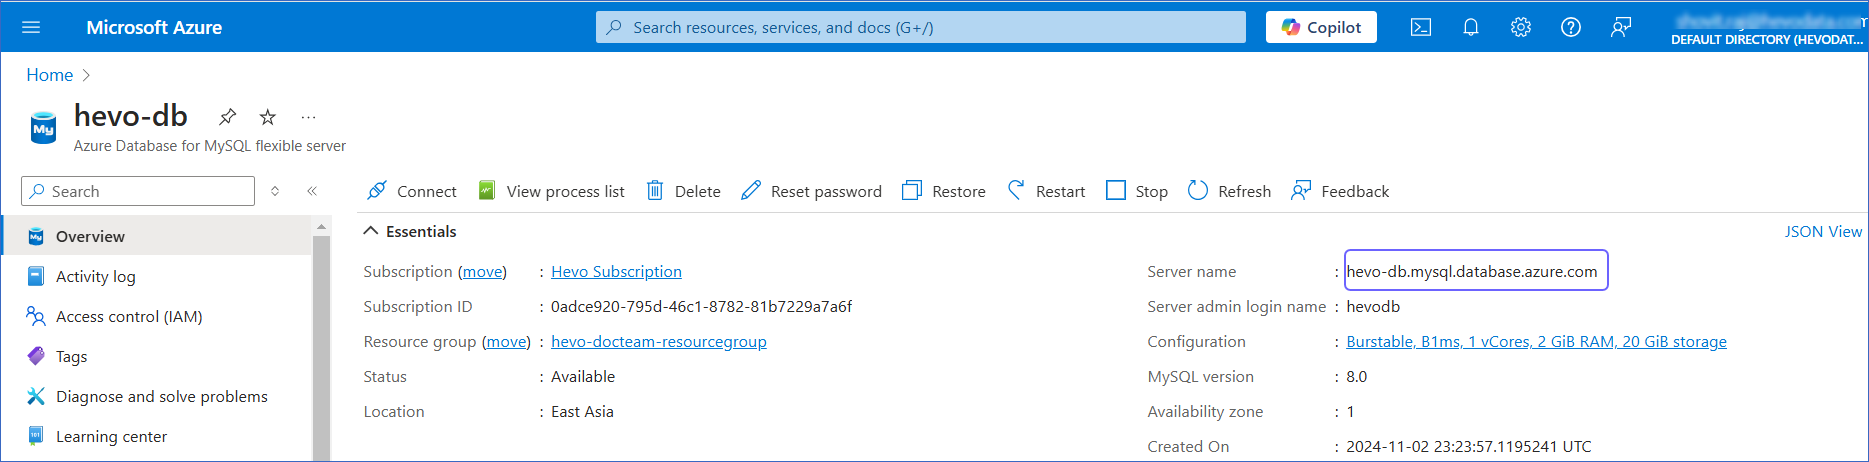The width and height of the screenshot is (1869, 462).
Task: Pin hevo-db to dashboard
Action: point(228,117)
